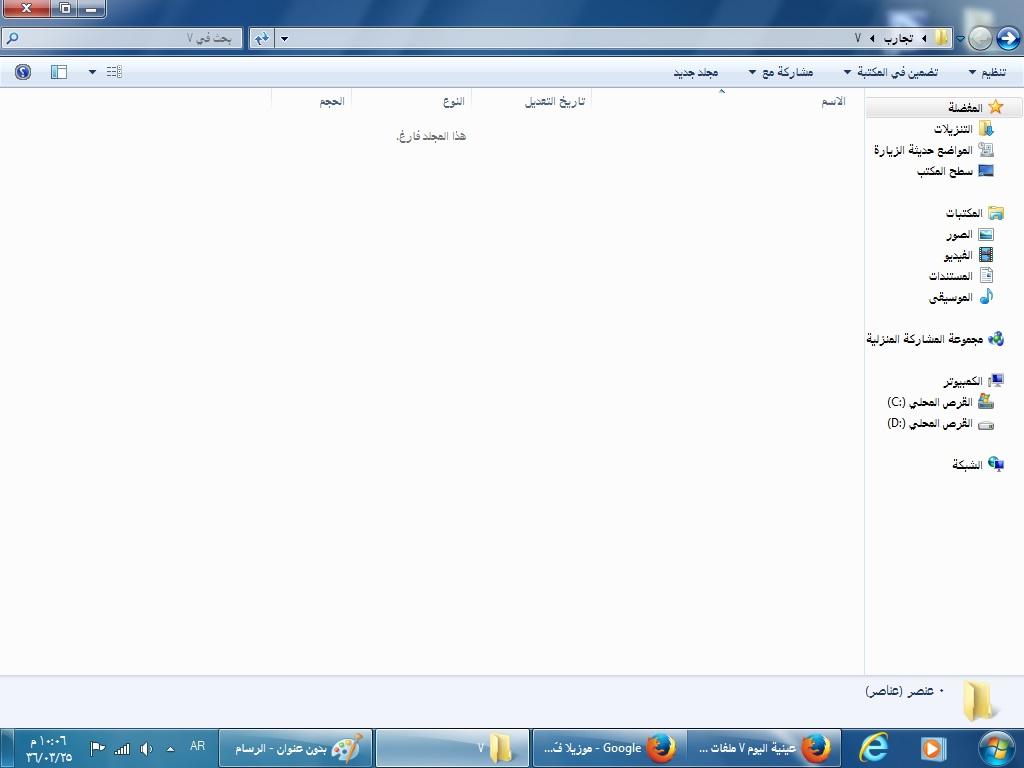
Task: Open سطح المكتب in favorites
Action: (x=944, y=172)
